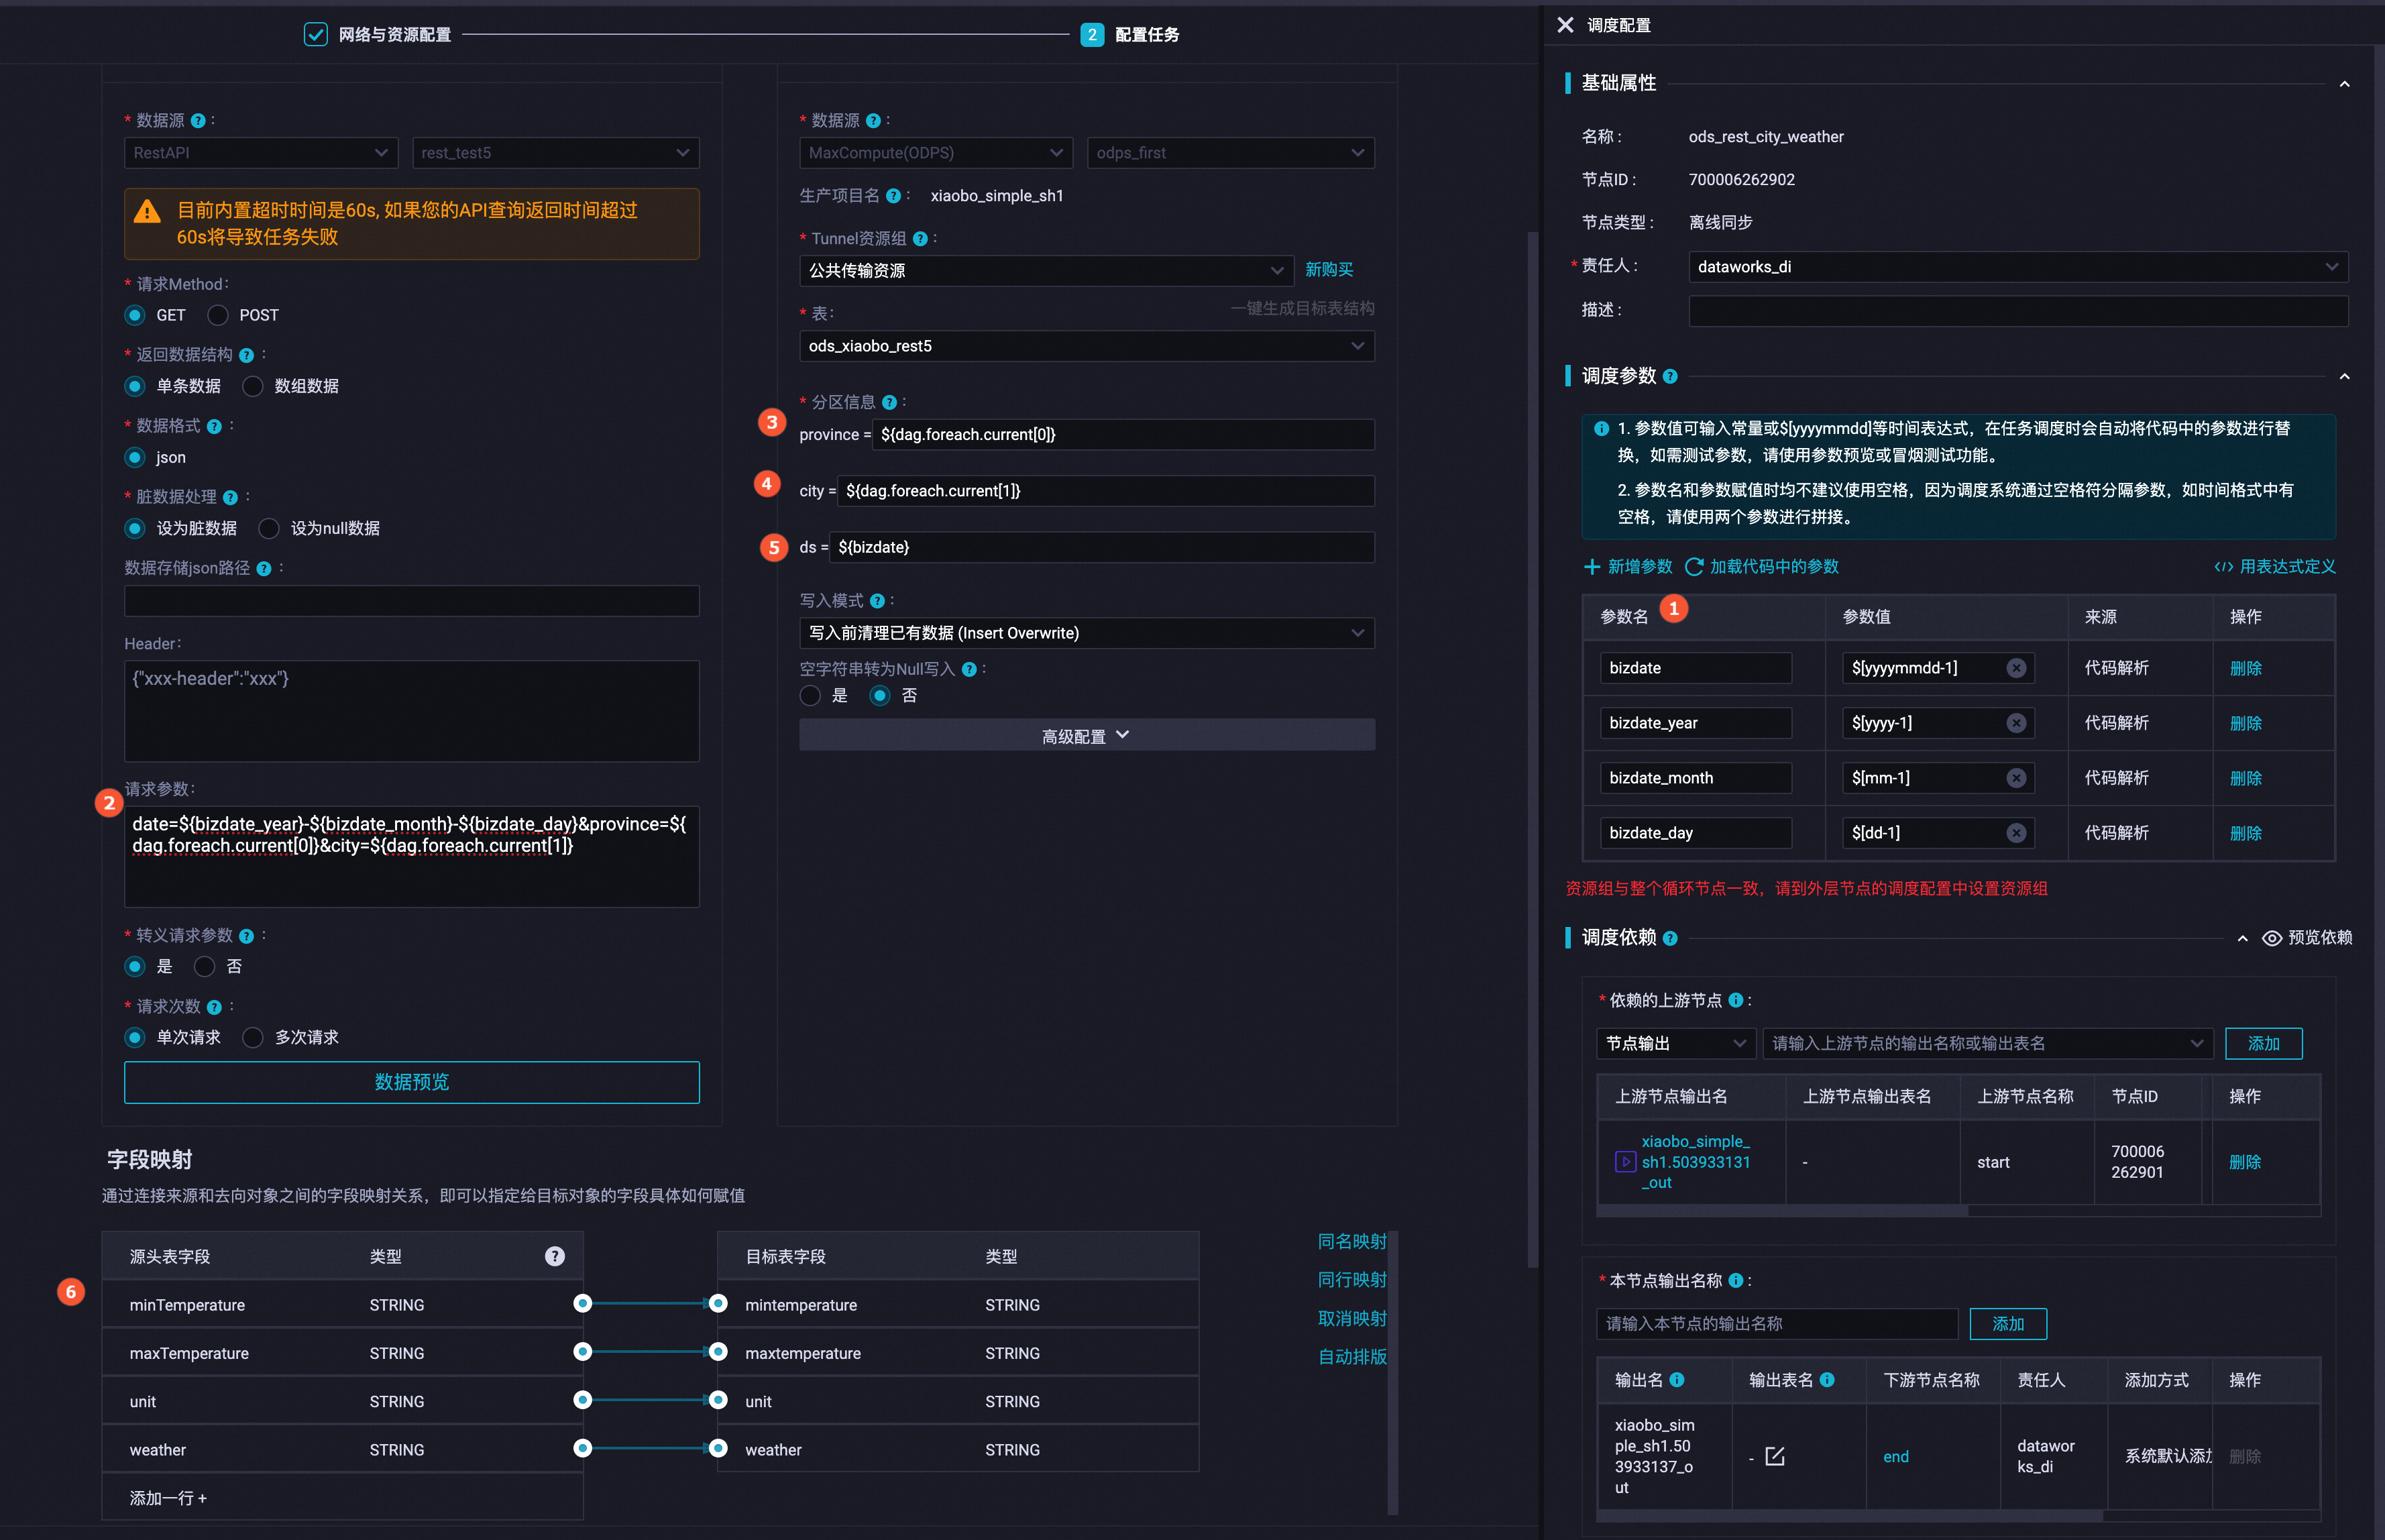Image resolution: width=2385 pixels, height=1540 pixels.
Task: Click the help icon next to 调度参数
Action: 1670,377
